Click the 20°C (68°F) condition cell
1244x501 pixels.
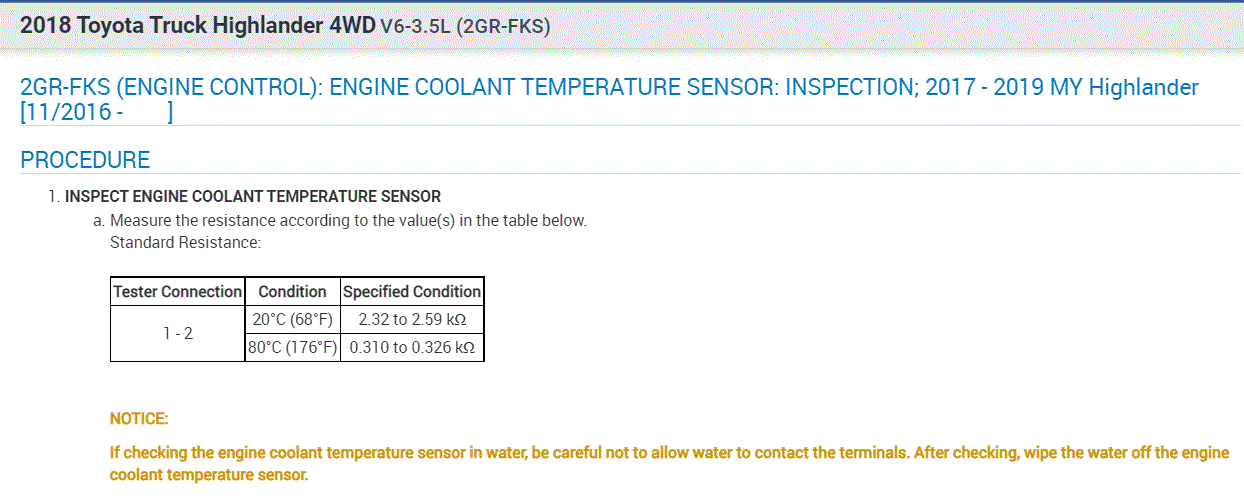coord(292,320)
